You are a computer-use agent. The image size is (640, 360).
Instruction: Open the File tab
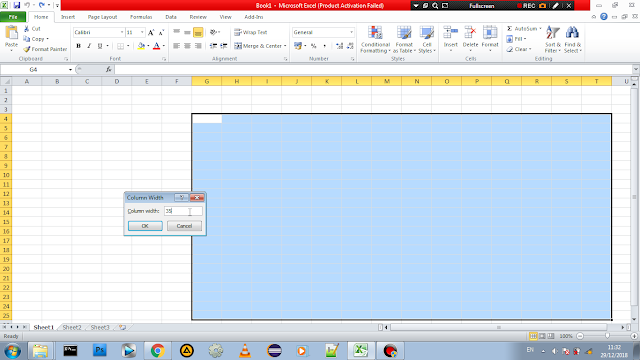click(x=13, y=17)
